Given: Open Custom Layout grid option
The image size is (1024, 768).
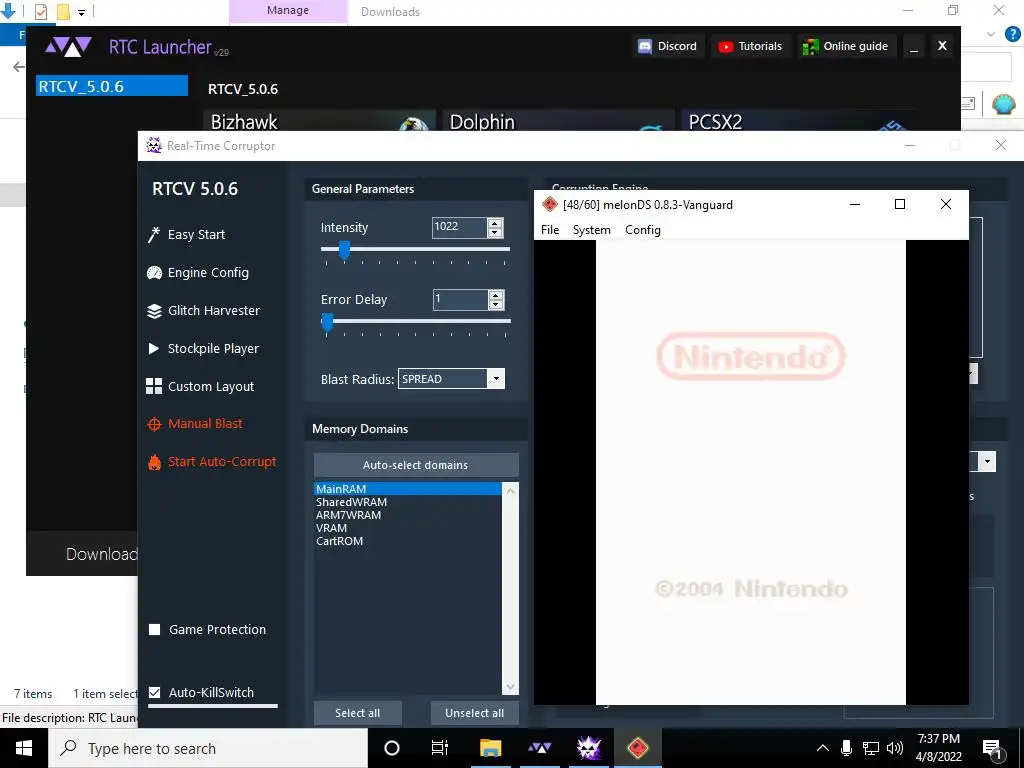Looking at the screenshot, I should click(x=200, y=386).
